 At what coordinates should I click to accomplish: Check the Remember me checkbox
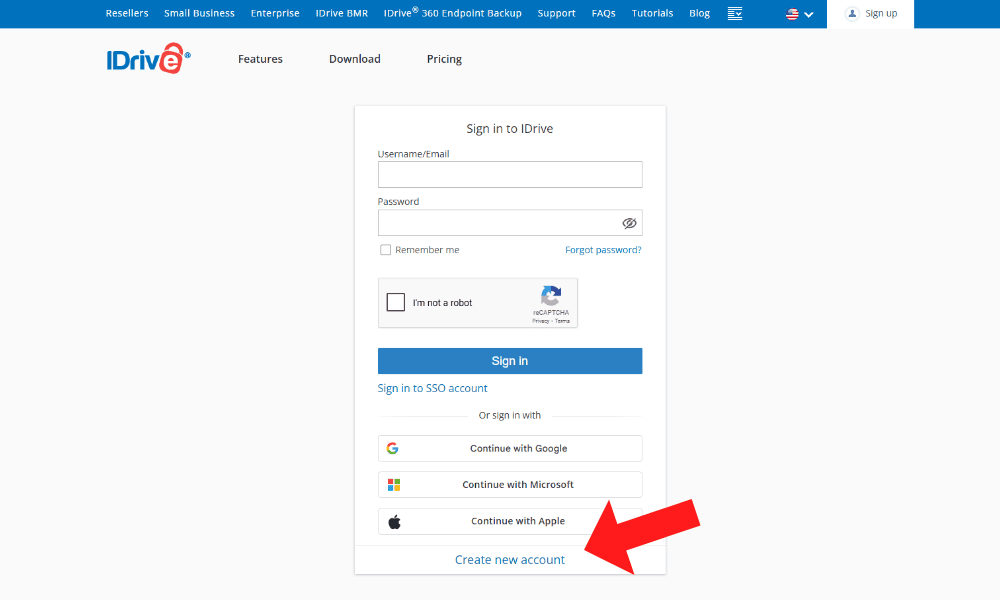coord(385,250)
